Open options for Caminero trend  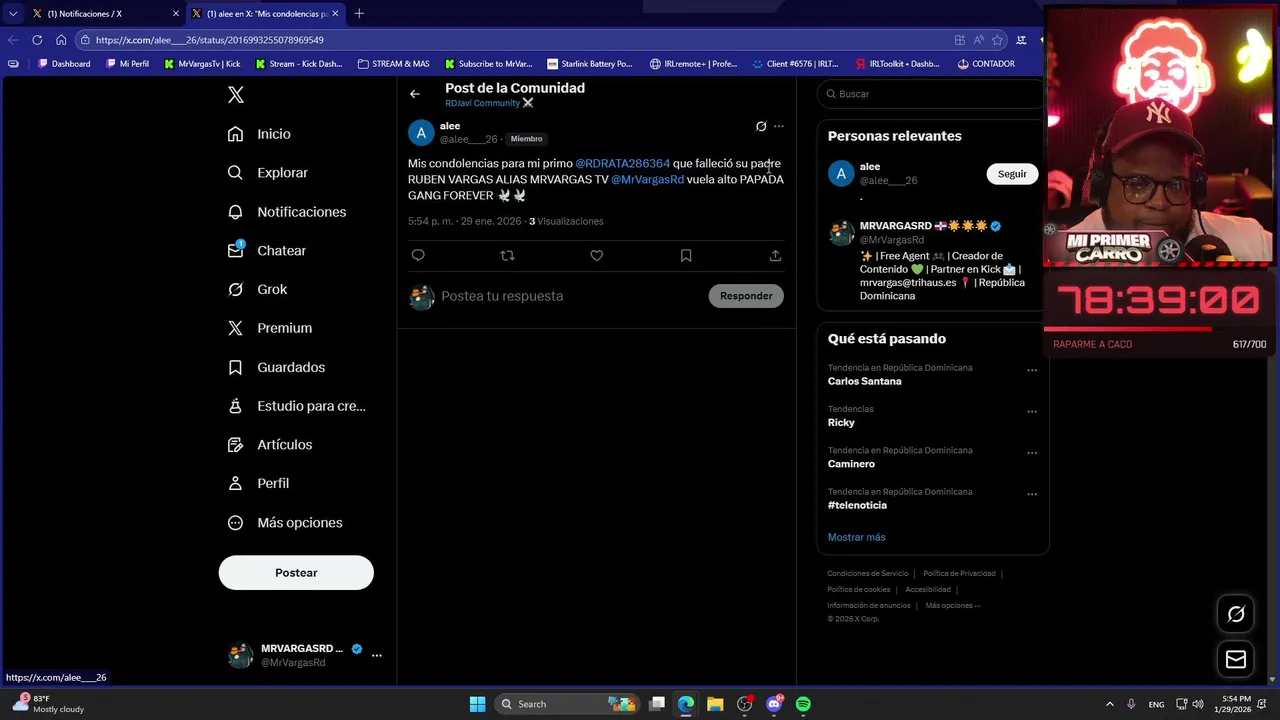[1032, 453]
